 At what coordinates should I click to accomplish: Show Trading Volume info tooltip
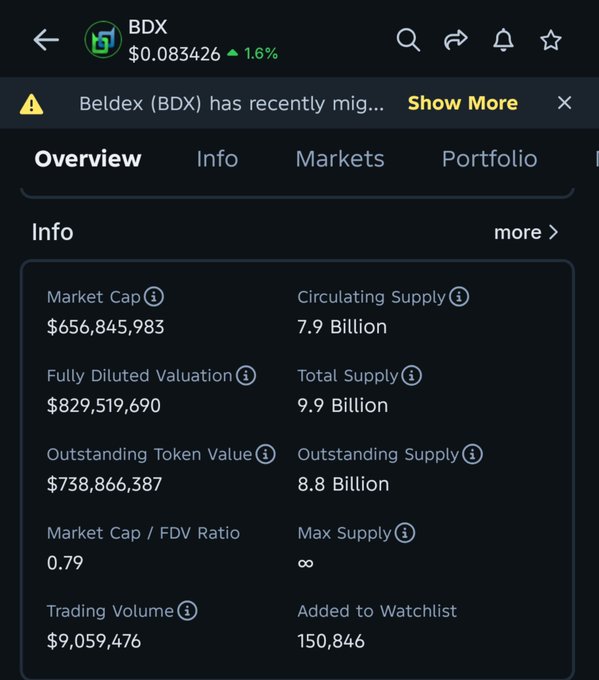pos(187,611)
